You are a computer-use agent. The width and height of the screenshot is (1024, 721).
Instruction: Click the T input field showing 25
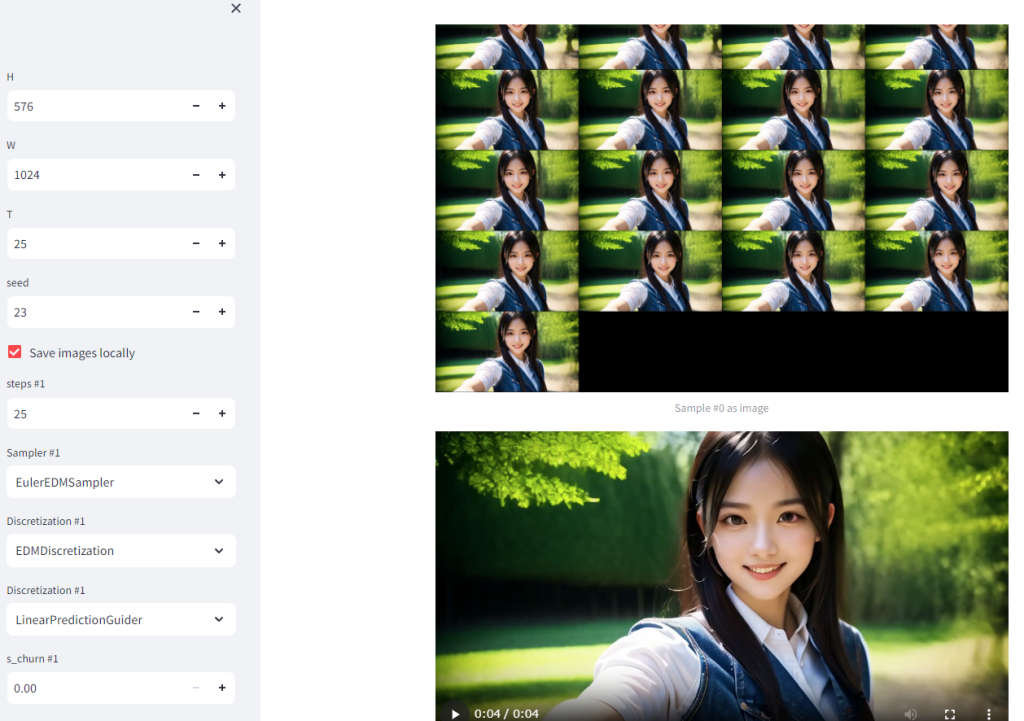(x=95, y=244)
